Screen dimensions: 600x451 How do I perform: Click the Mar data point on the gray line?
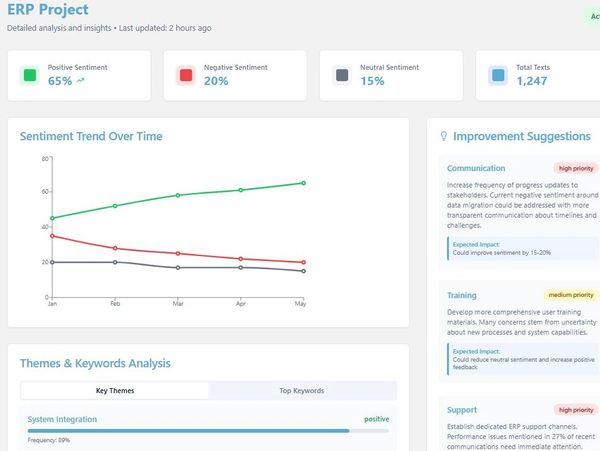[x=178, y=268]
